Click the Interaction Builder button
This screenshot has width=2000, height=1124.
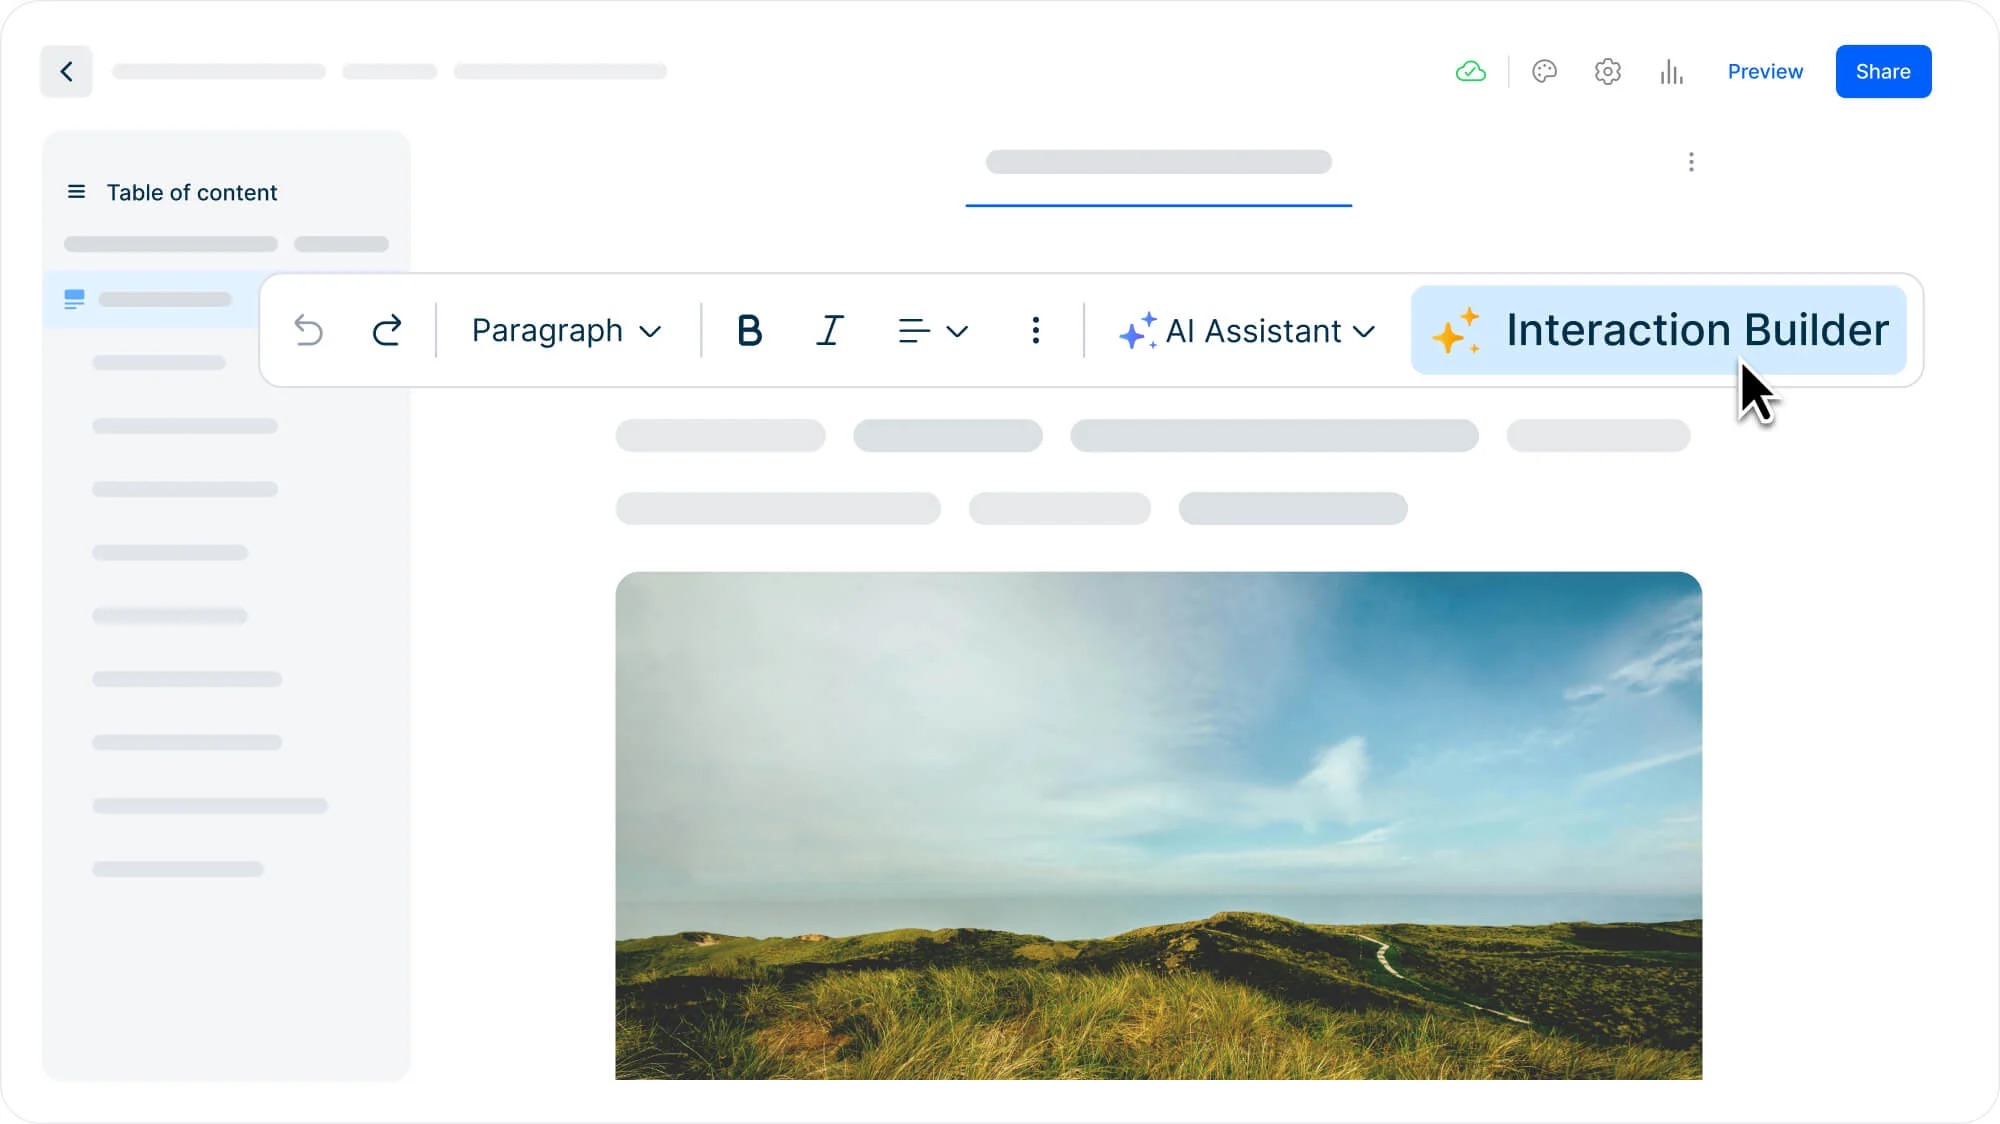coord(1658,330)
